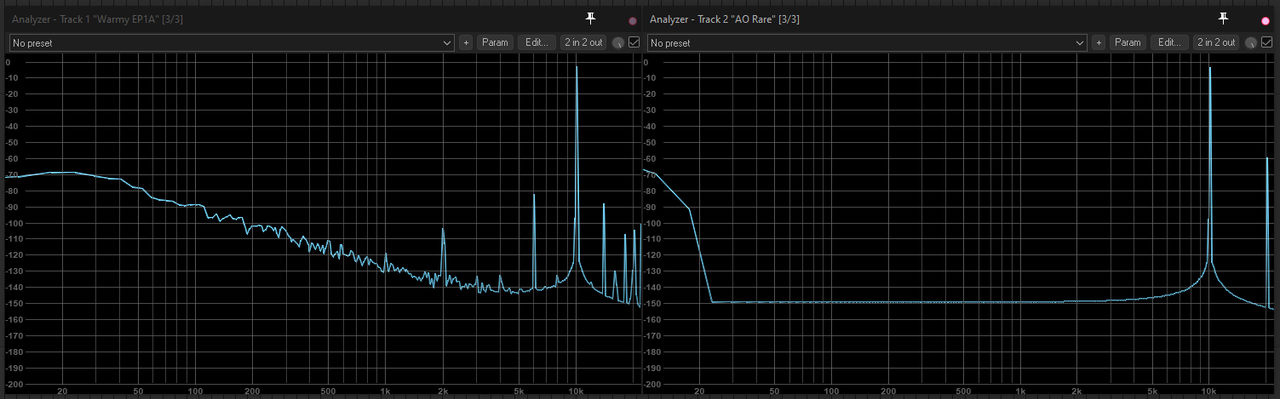Adjust the wet/dry mix knob in Track 2 analyzer
This screenshot has width=1280, height=399.
1250,43
